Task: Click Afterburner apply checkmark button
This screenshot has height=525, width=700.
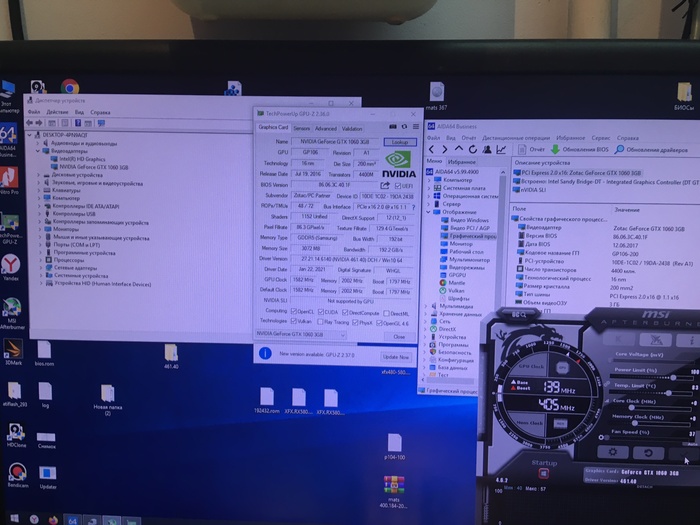Action: click(x=684, y=454)
